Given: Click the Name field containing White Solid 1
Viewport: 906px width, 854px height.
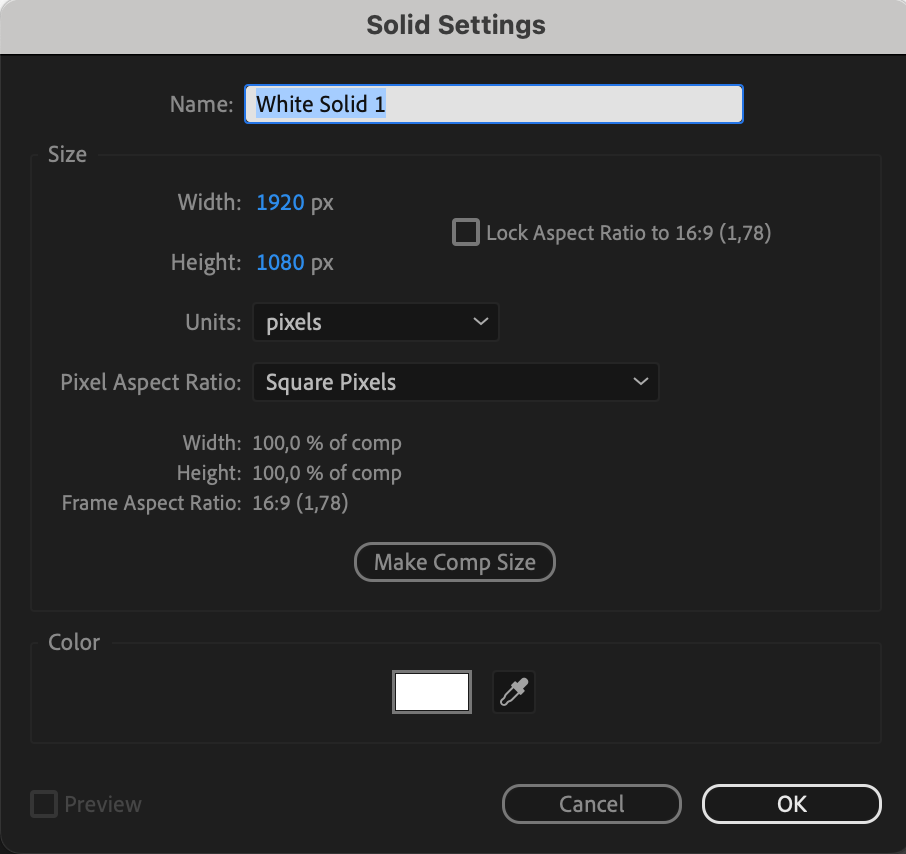Looking at the screenshot, I should coord(493,104).
